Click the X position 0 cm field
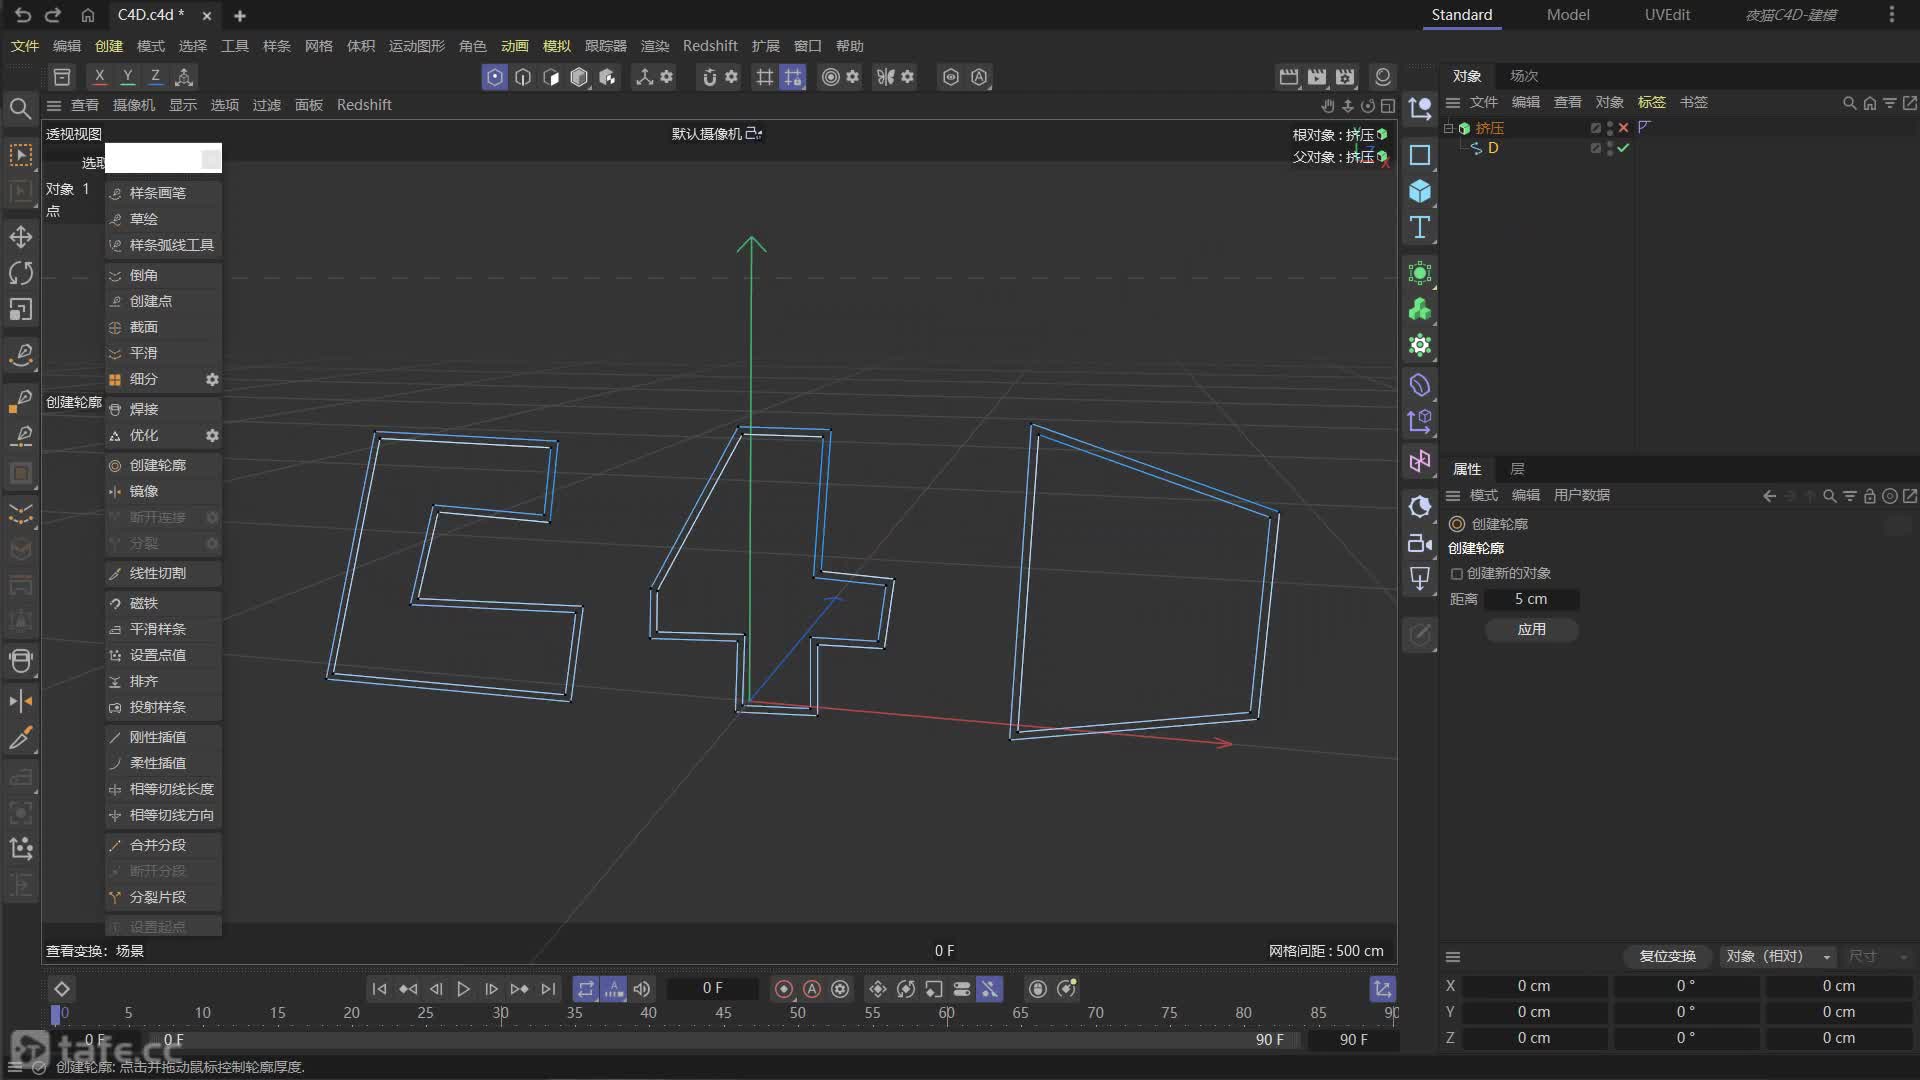 tap(1533, 986)
